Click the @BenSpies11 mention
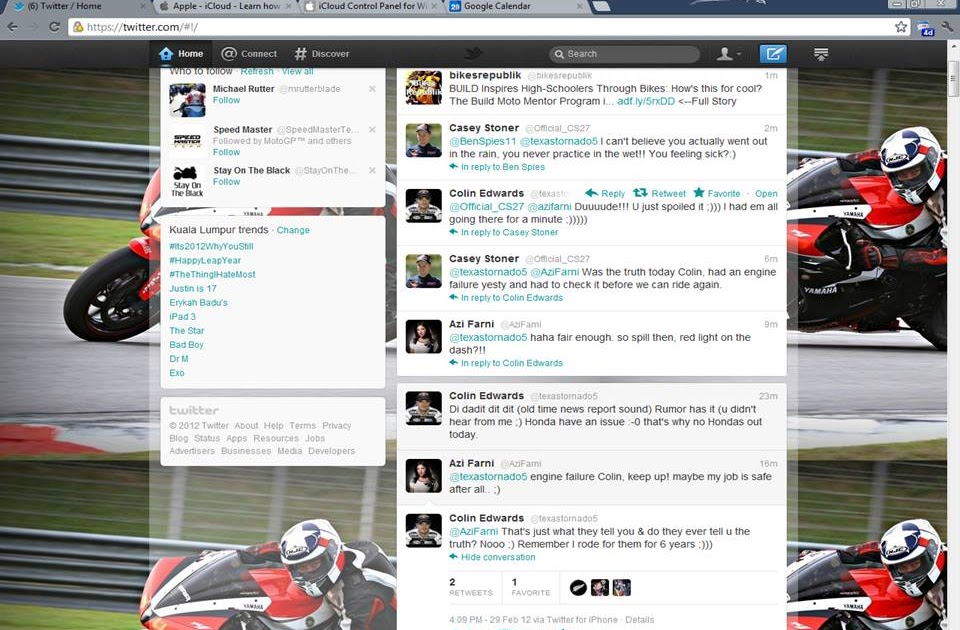 (x=482, y=141)
